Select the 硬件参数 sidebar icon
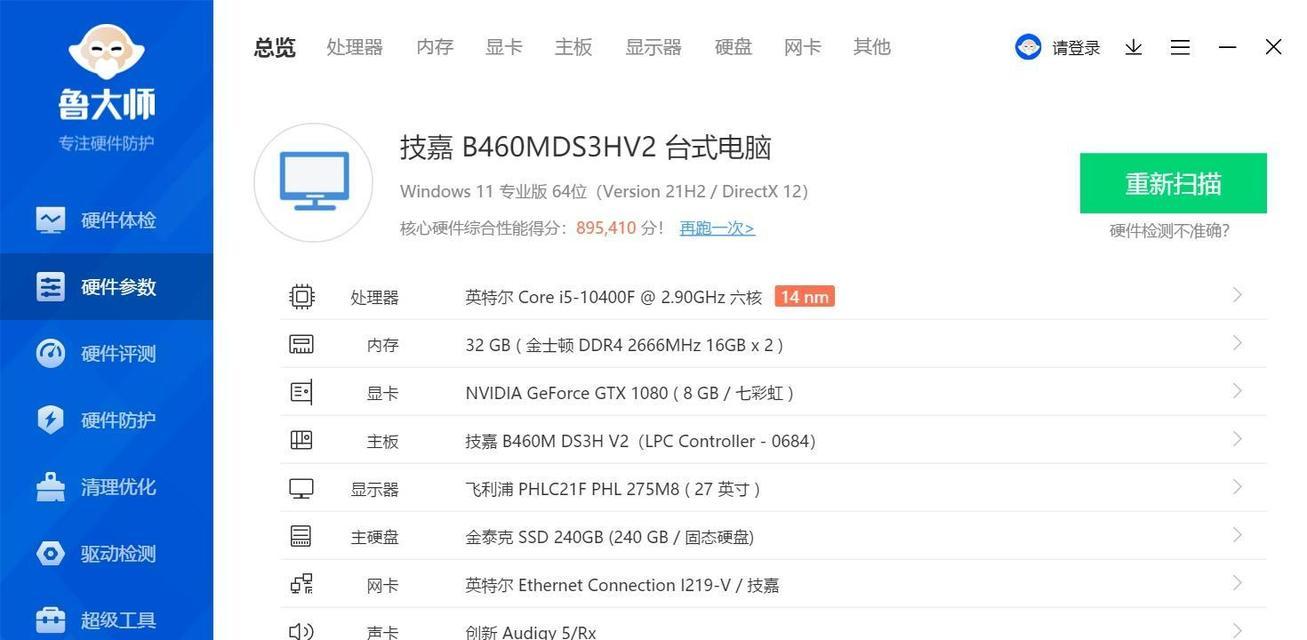 point(50,287)
